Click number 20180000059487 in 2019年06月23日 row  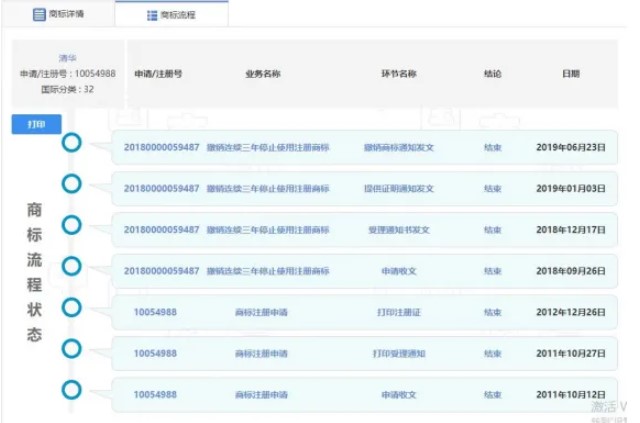click(162, 147)
